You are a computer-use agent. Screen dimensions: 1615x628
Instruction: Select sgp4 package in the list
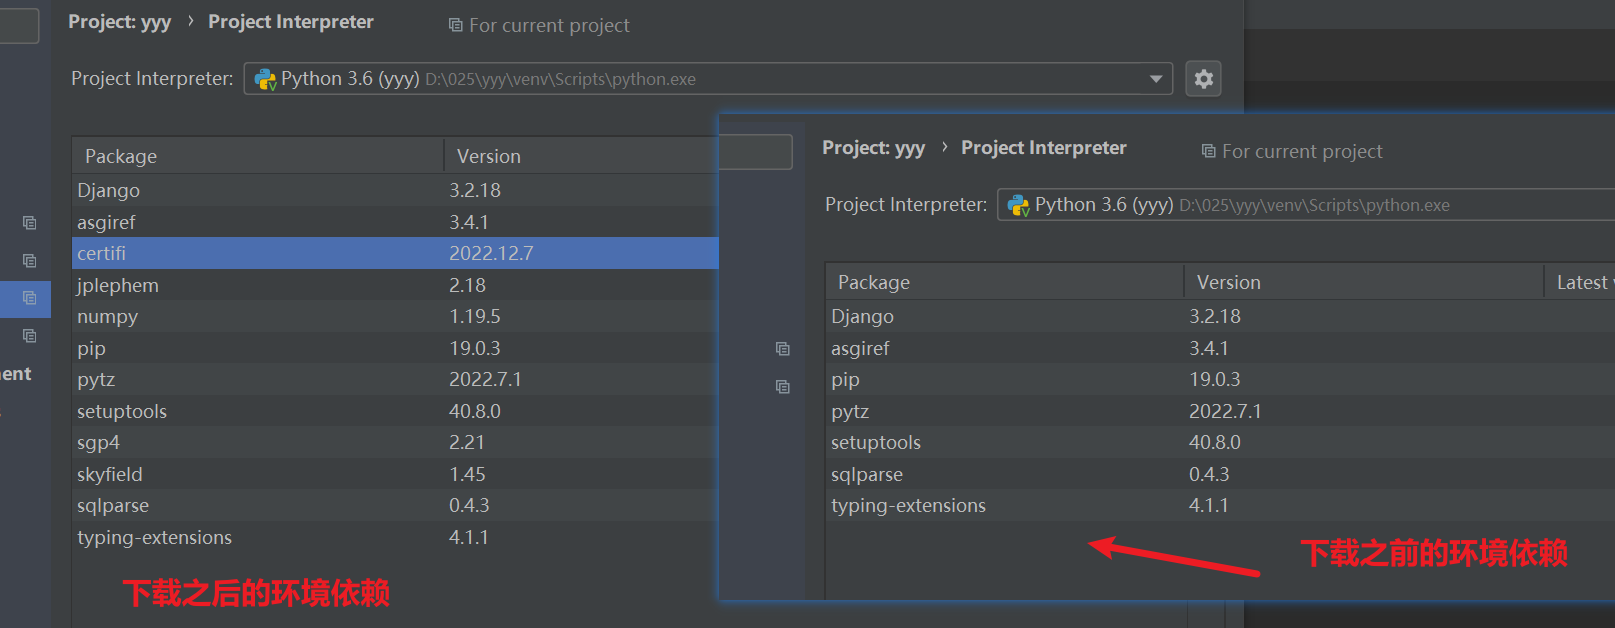98,443
